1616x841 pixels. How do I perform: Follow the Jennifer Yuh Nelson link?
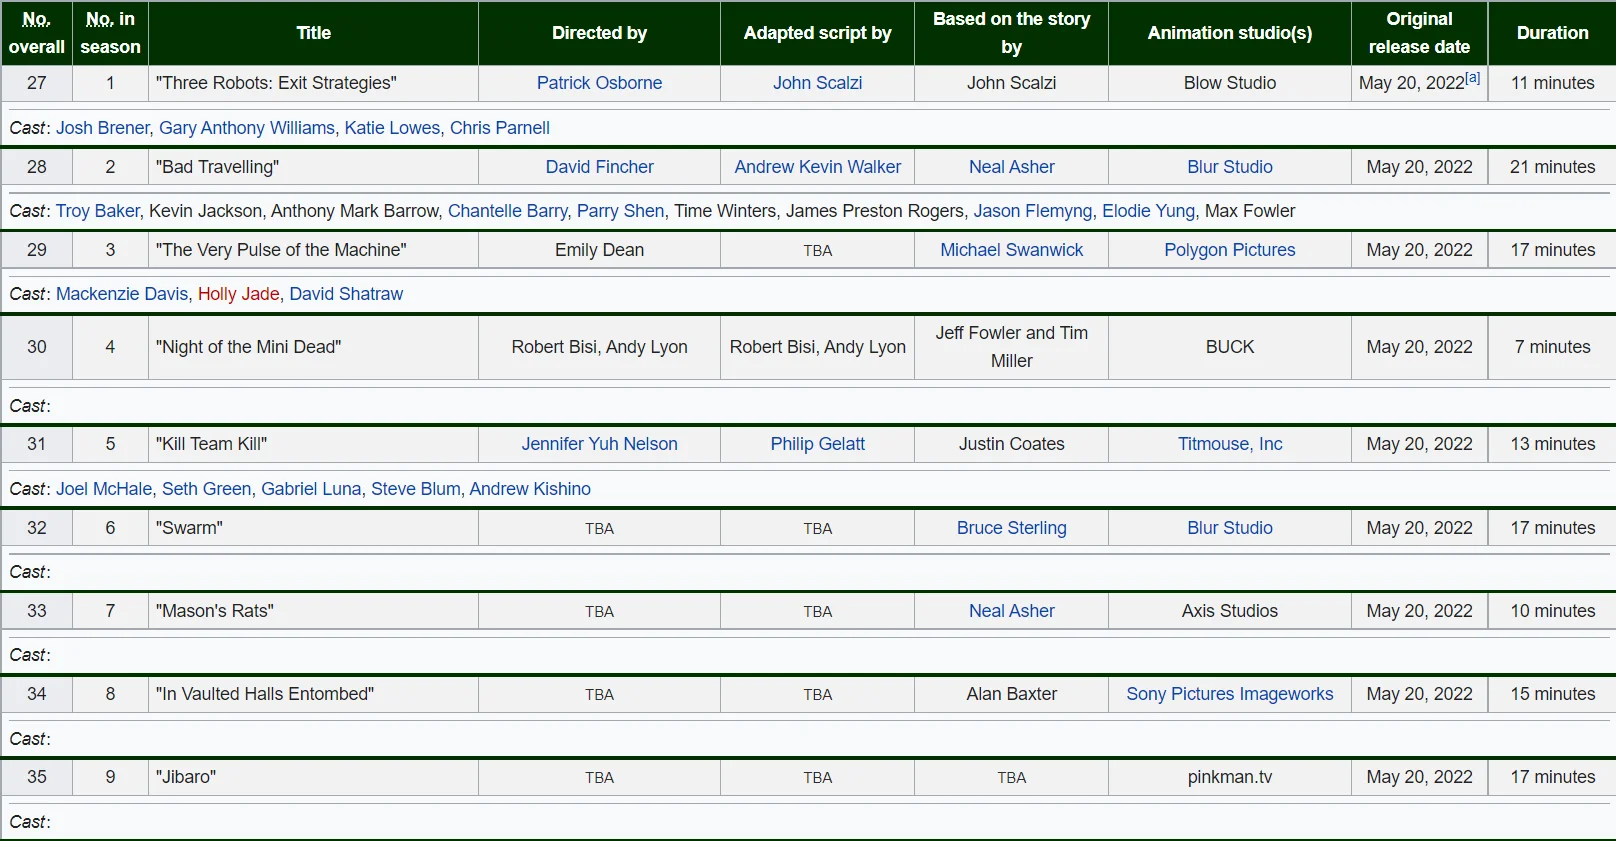(x=599, y=444)
